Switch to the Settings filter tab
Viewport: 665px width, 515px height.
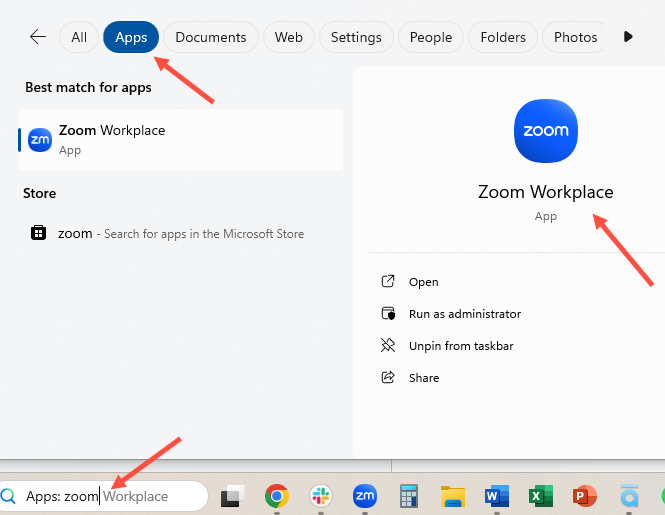(356, 37)
